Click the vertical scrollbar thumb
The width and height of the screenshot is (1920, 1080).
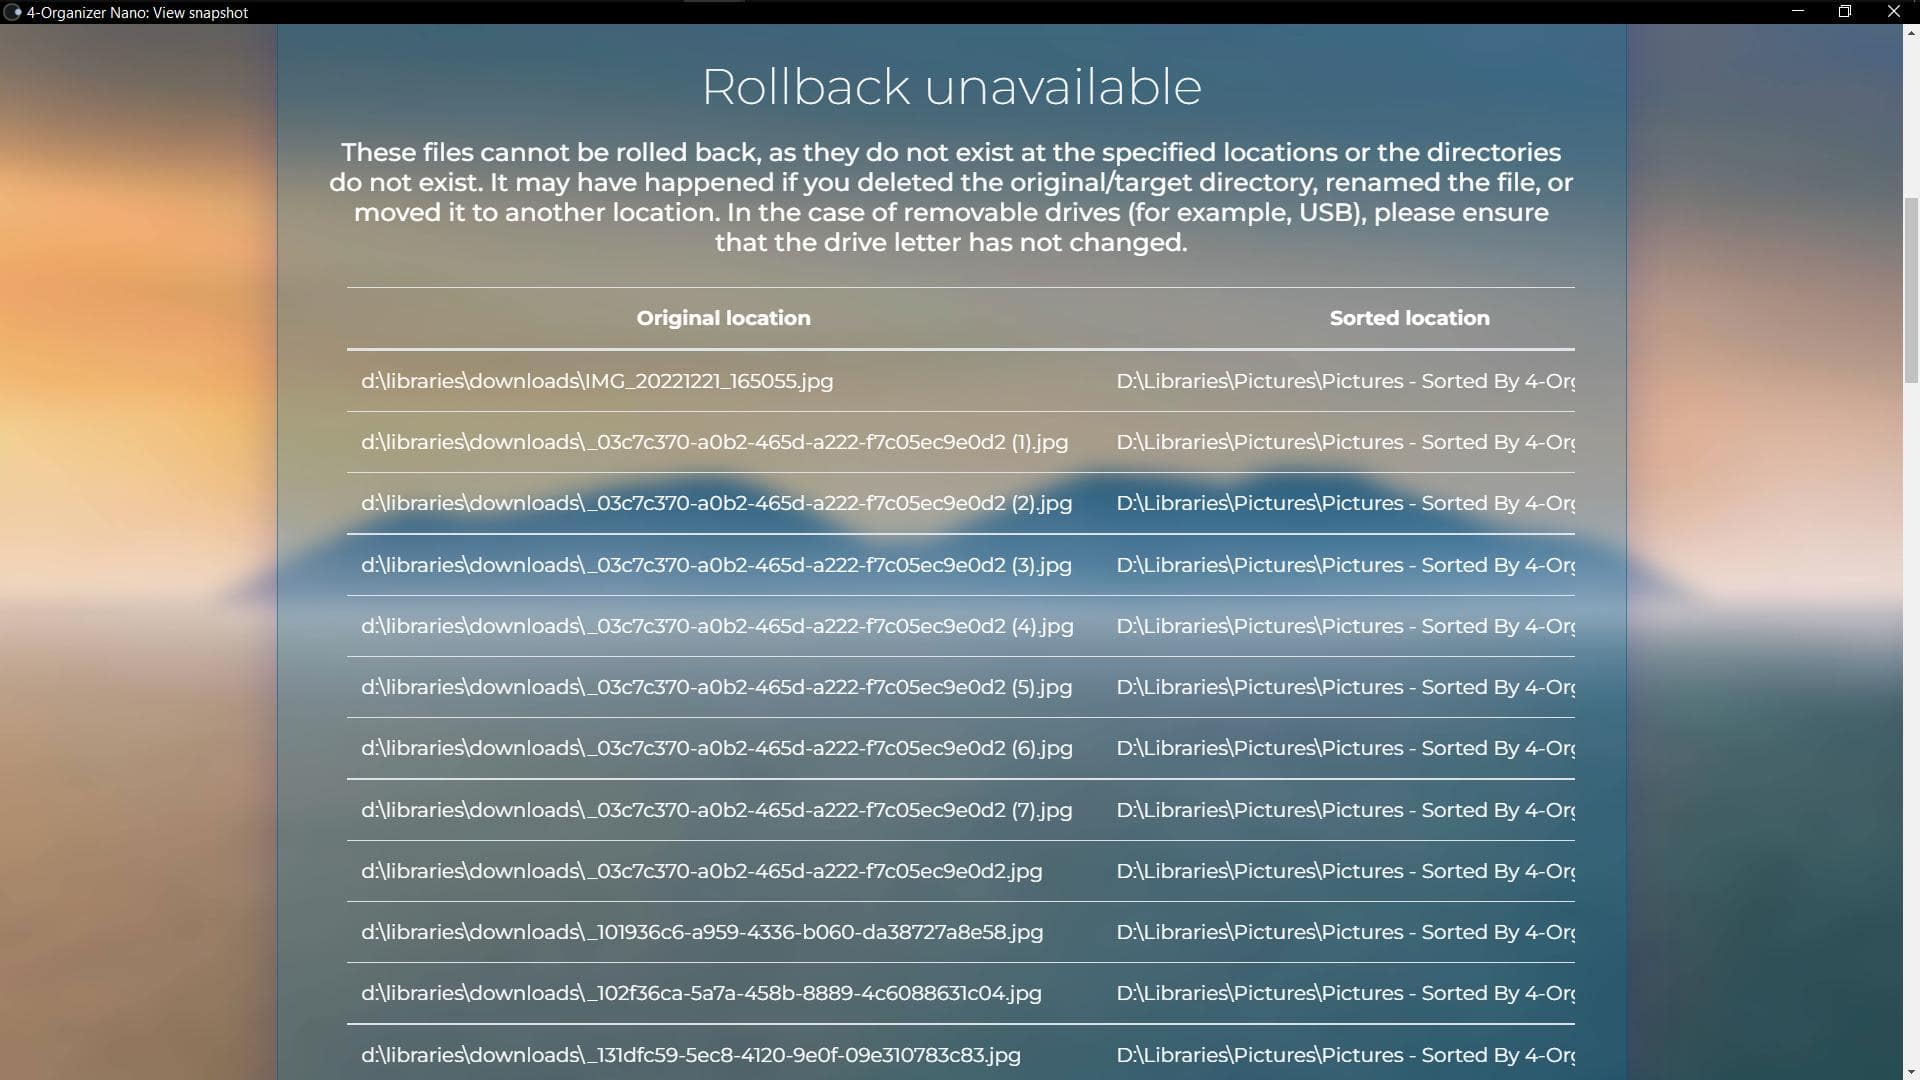tap(1911, 290)
